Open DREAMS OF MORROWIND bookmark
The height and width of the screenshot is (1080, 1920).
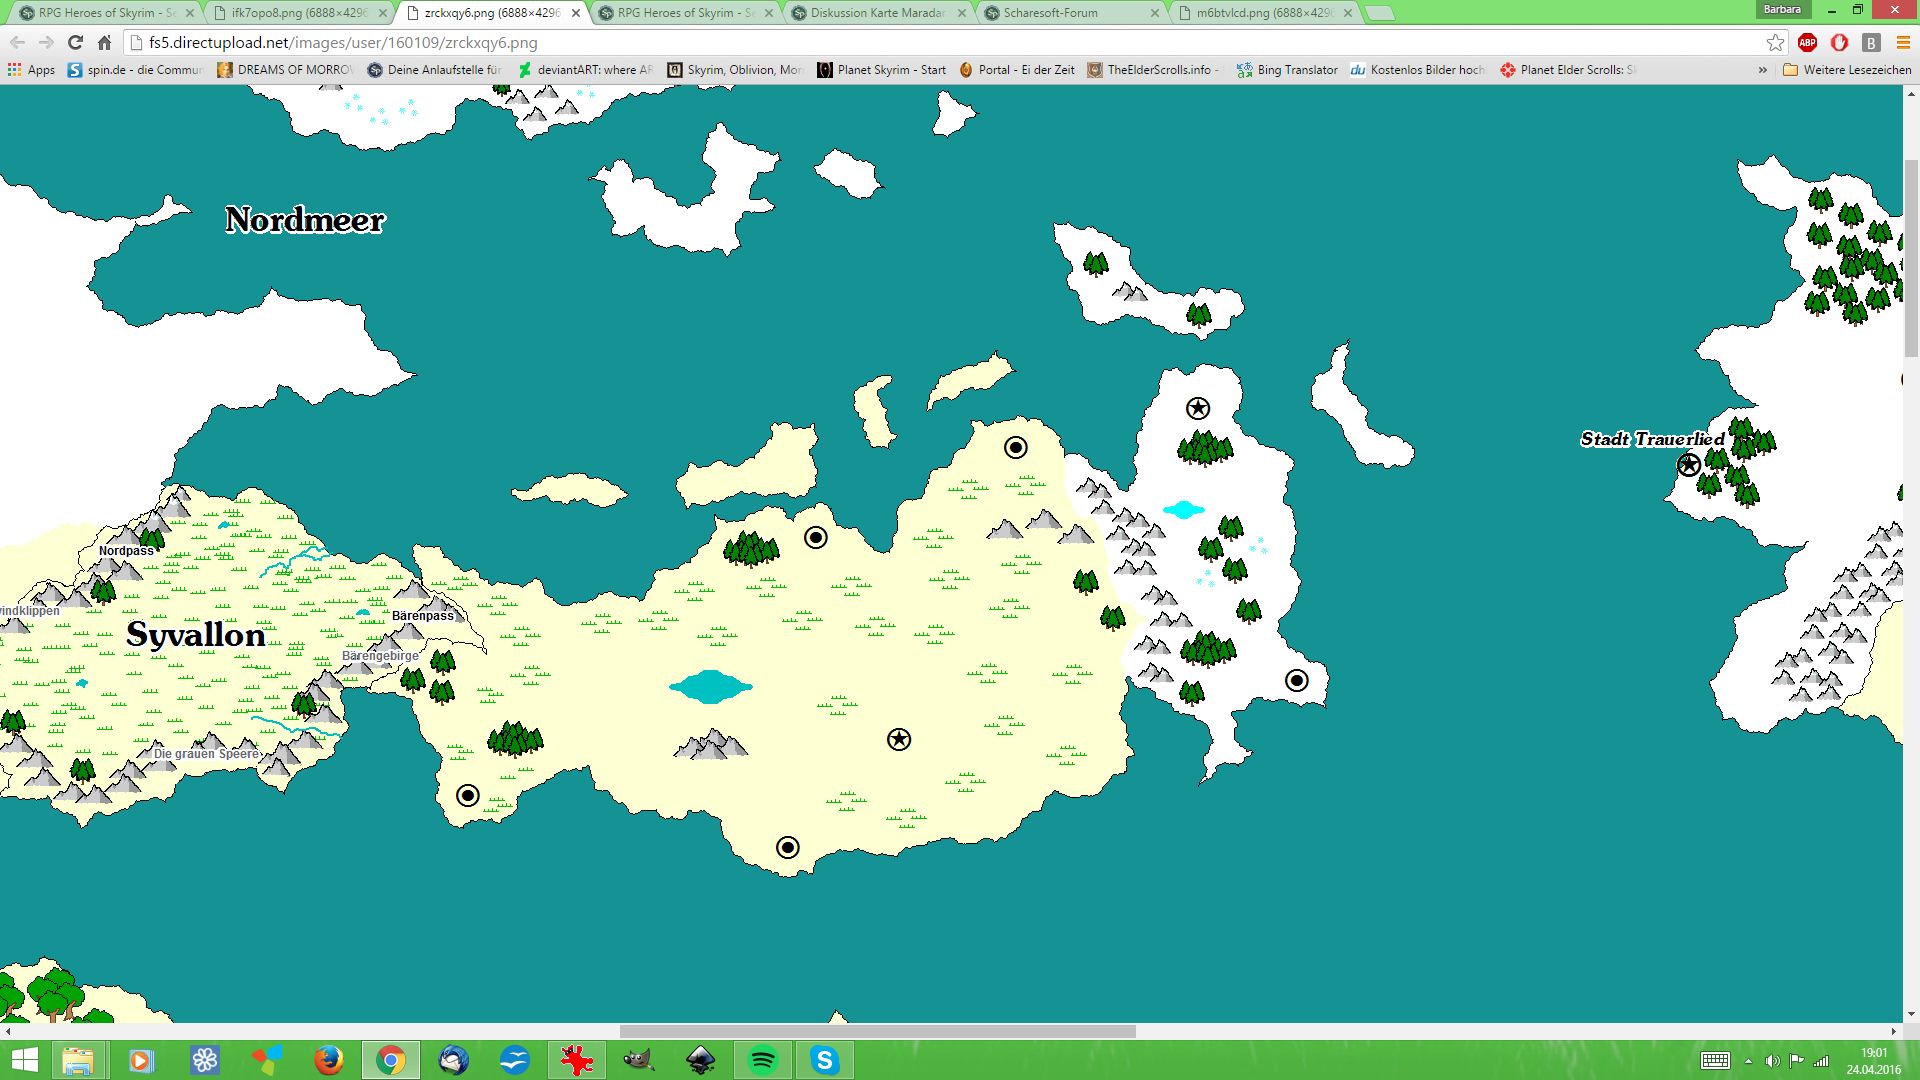click(285, 70)
